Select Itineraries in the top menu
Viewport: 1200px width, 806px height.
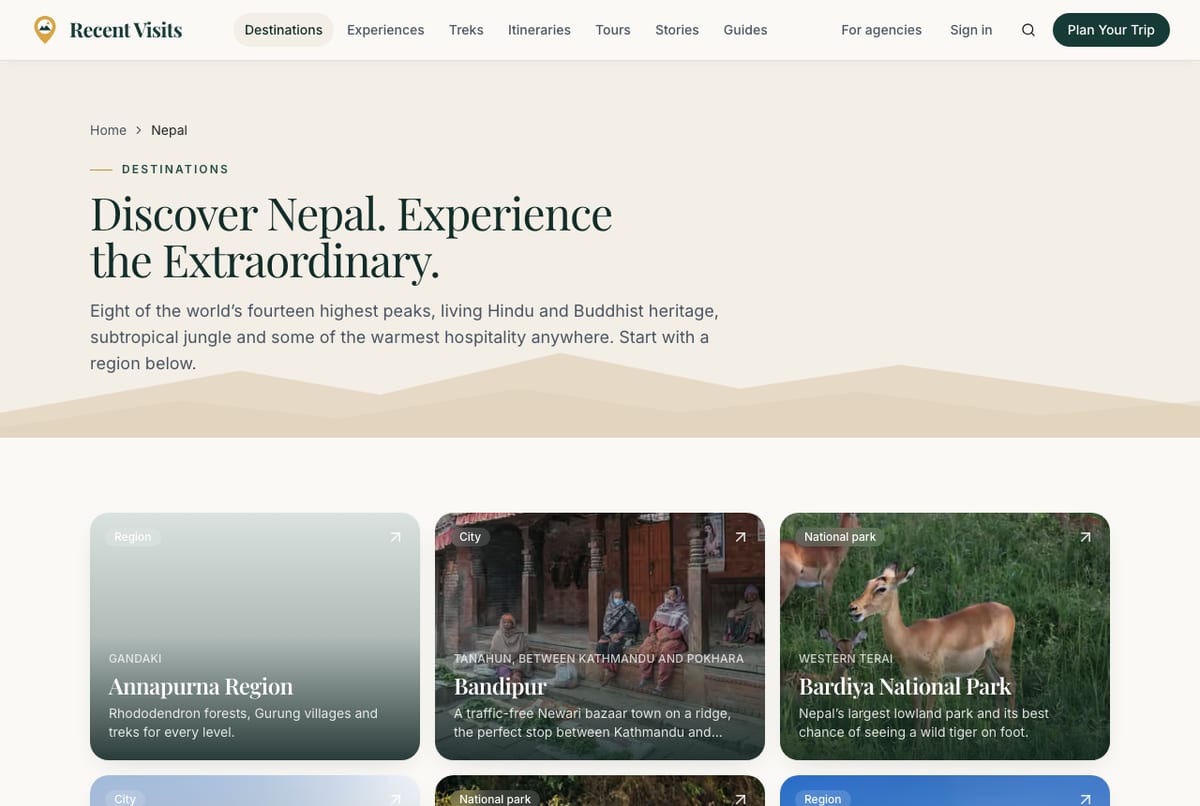tap(539, 30)
